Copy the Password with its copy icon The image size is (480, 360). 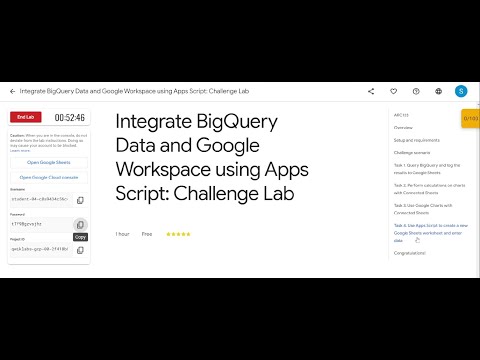pyautogui.click(x=80, y=225)
